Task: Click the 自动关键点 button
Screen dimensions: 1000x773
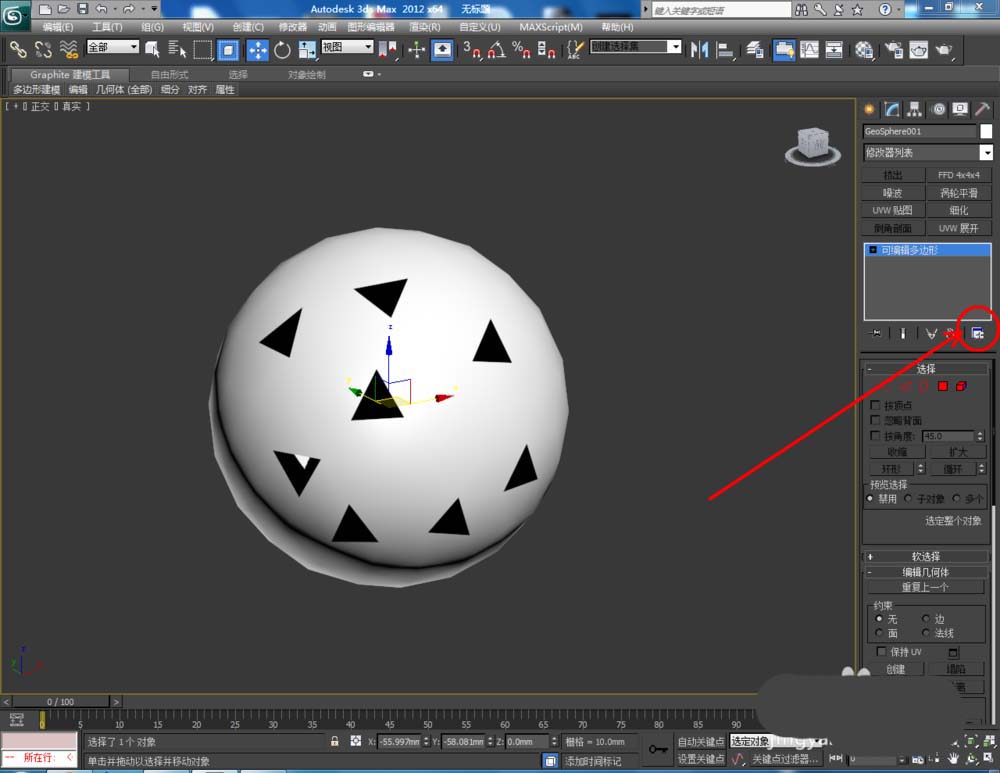Action: coord(701,741)
